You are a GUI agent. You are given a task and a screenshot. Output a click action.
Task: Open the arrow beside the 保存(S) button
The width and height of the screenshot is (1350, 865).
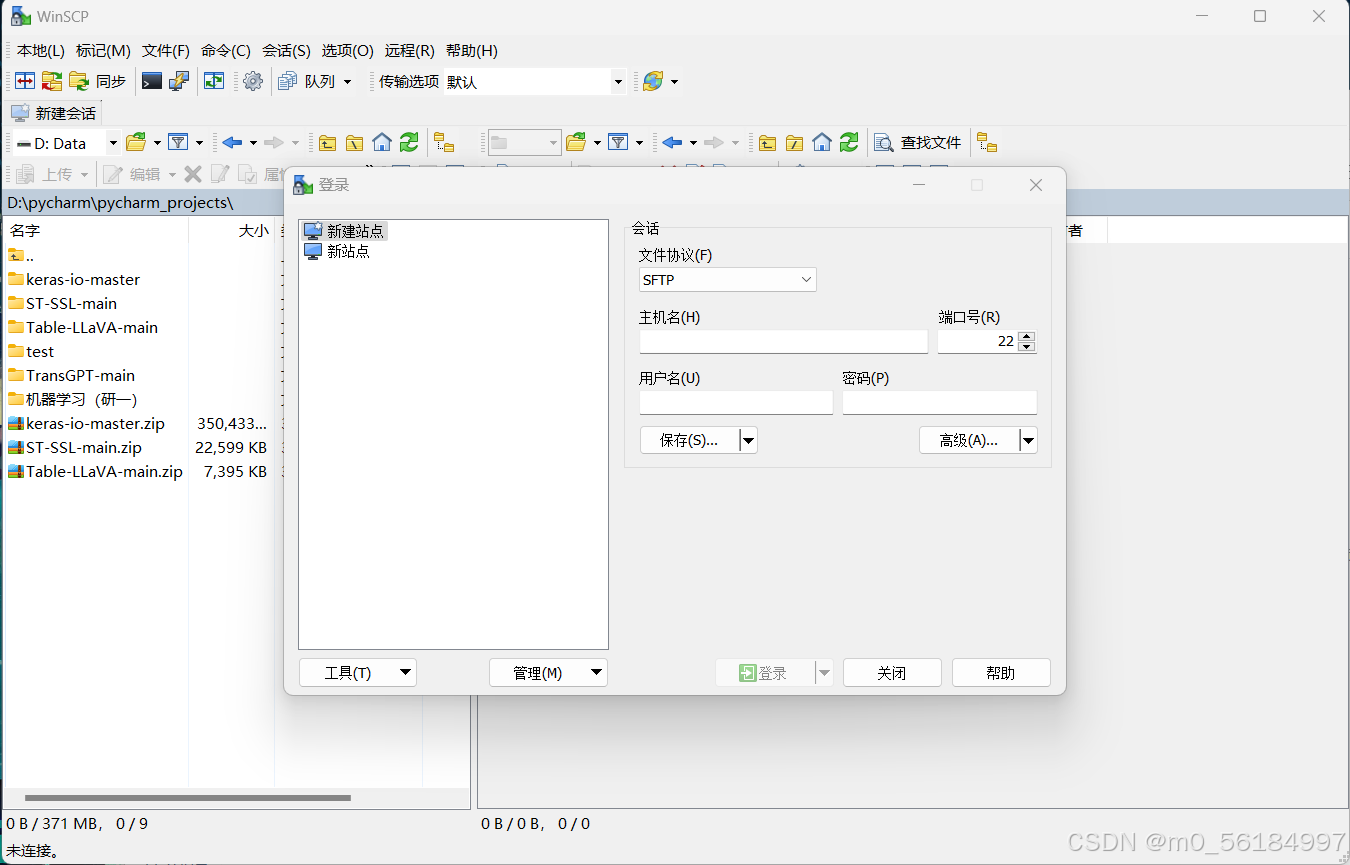[748, 440]
